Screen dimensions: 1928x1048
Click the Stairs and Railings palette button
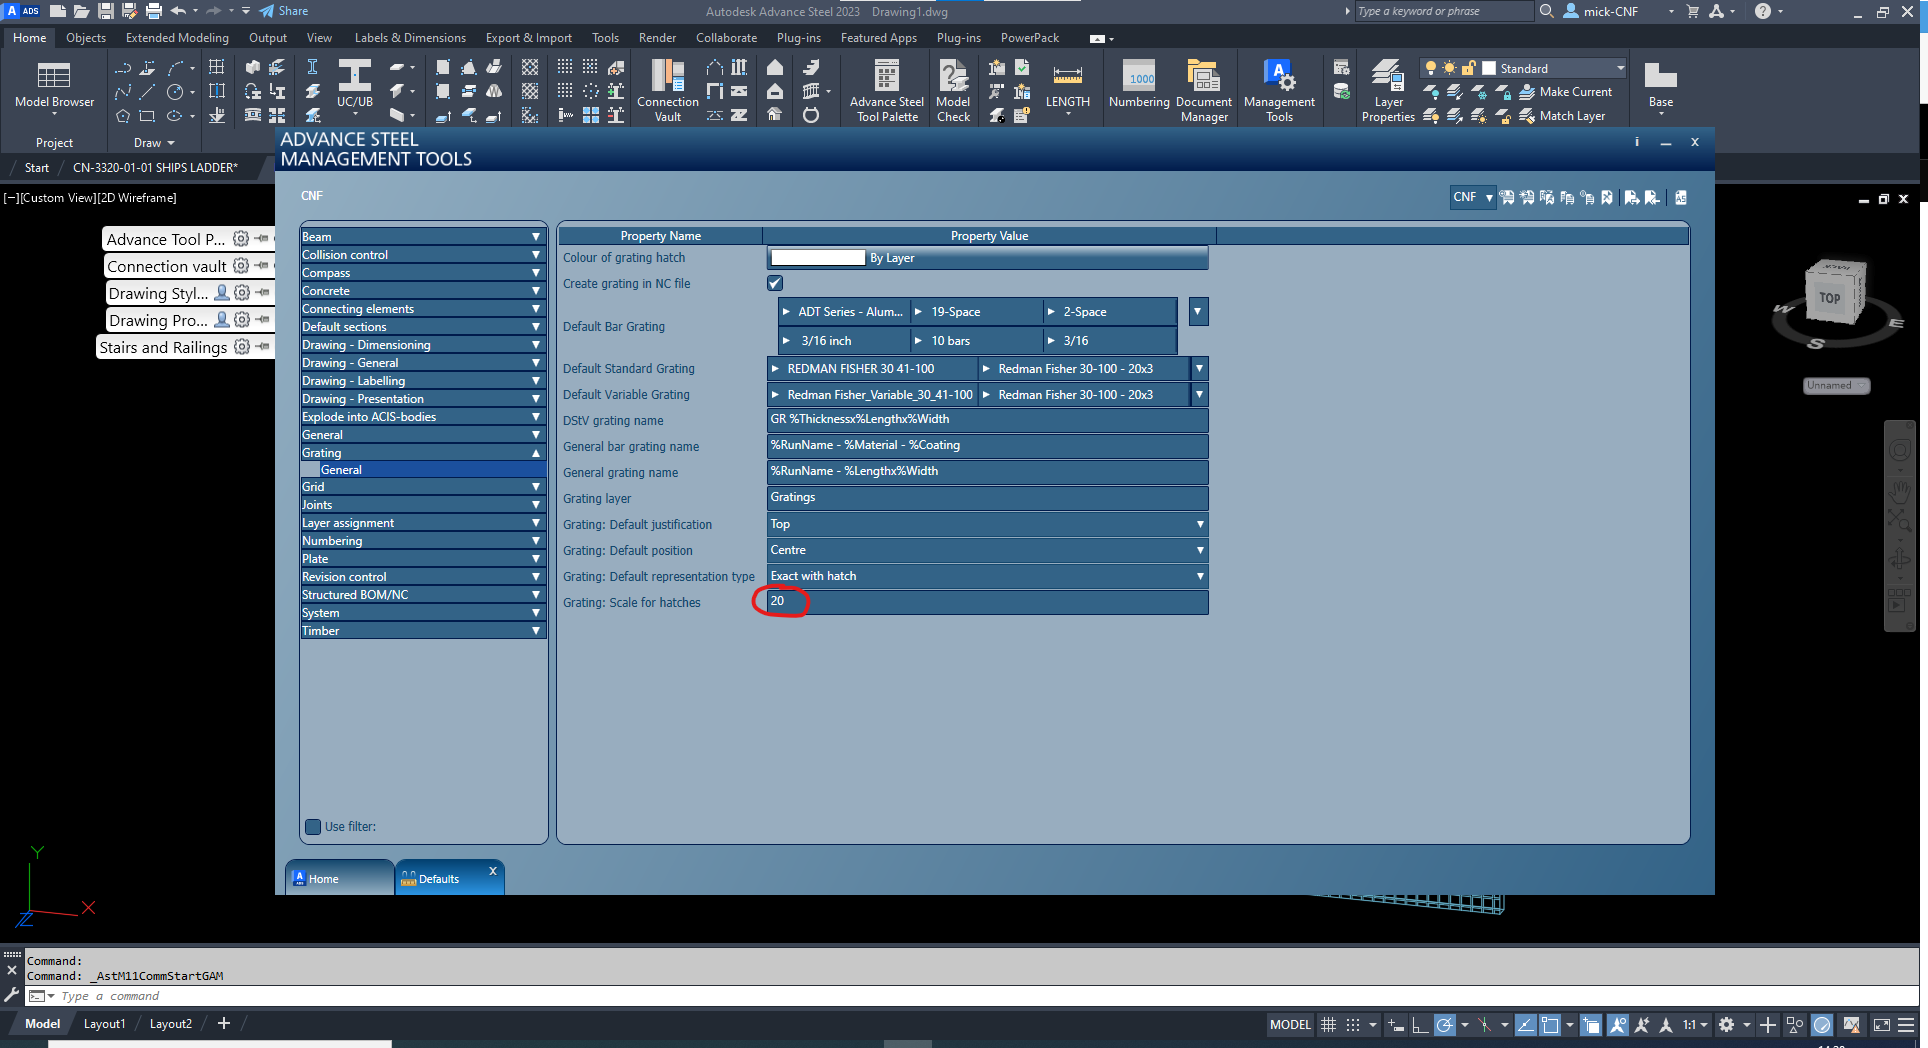click(x=163, y=347)
